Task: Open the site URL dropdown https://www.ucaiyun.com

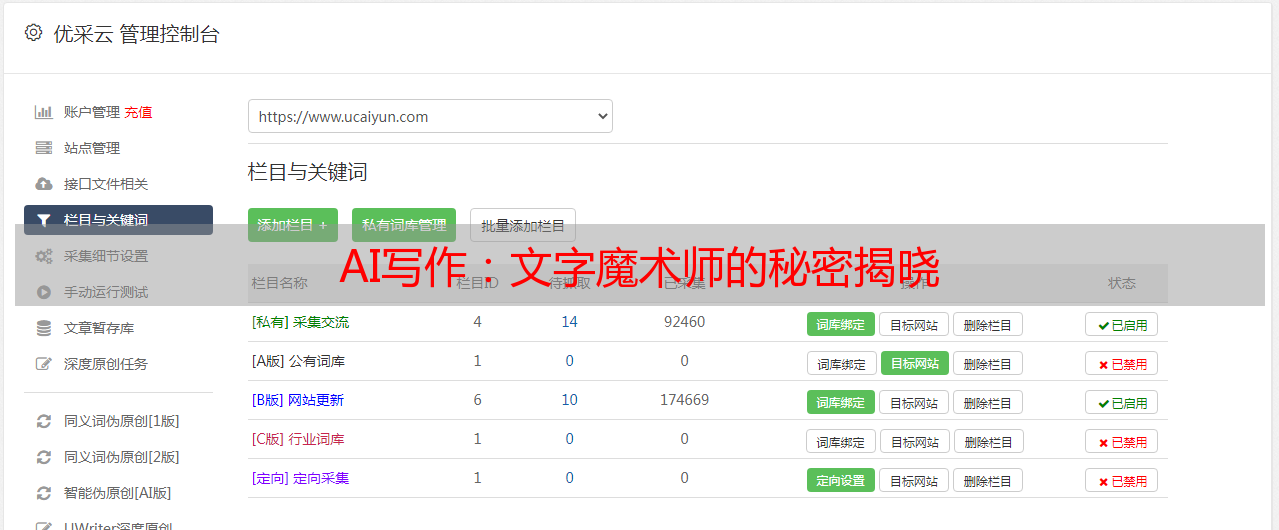Action: [430, 116]
